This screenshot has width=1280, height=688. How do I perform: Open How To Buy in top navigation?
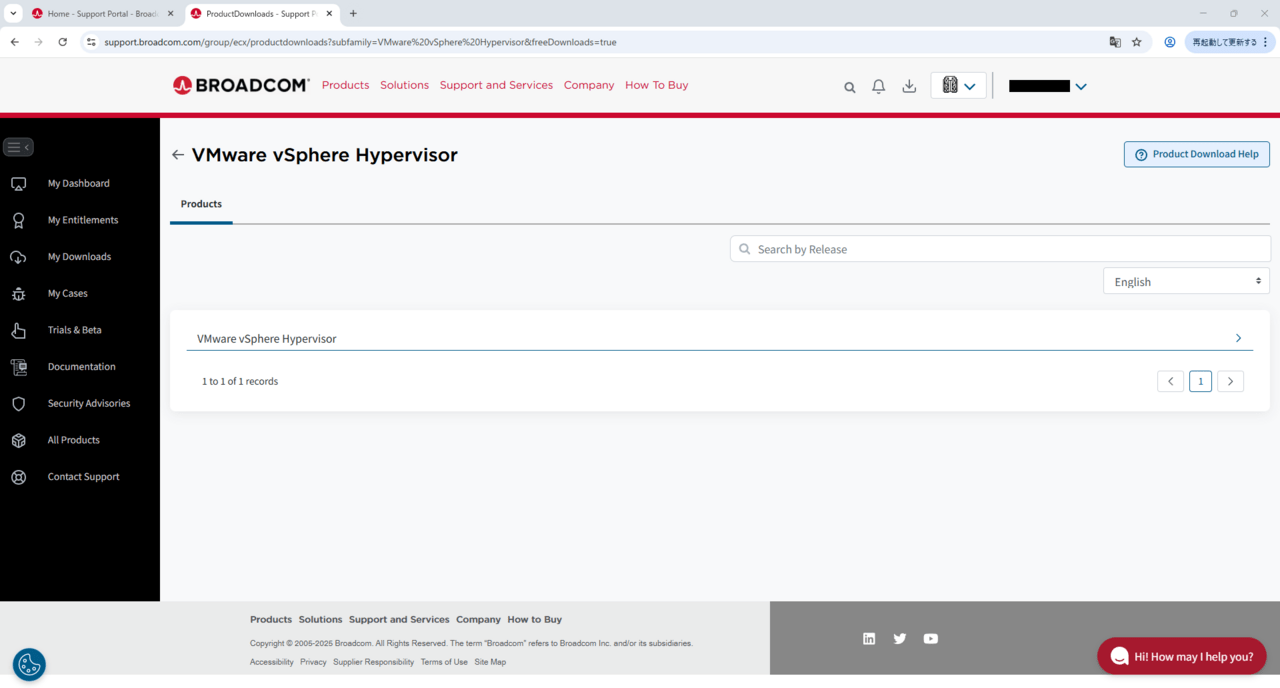click(657, 85)
